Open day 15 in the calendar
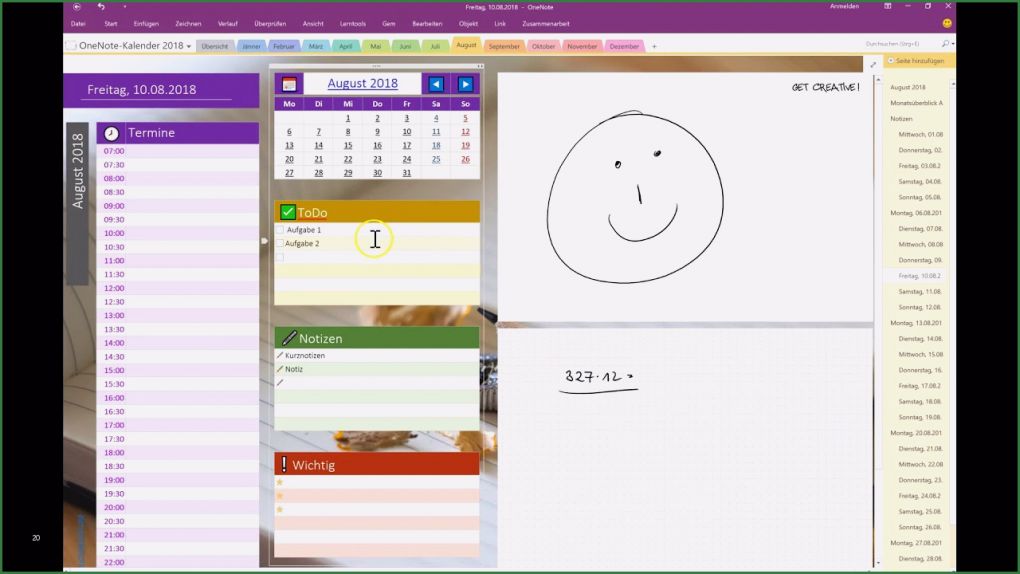This screenshot has height=574, width=1020. [x=348, y=145]
